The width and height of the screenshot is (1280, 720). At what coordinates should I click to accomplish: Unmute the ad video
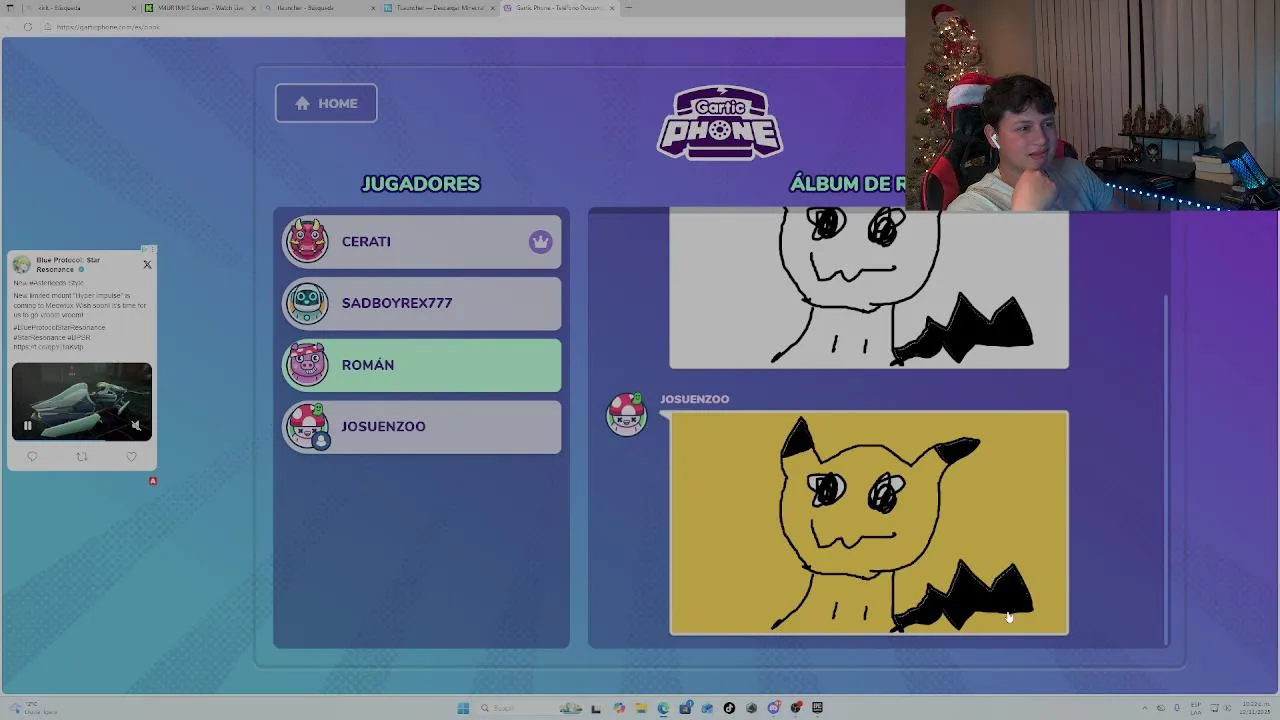click(x=136, y=426)
